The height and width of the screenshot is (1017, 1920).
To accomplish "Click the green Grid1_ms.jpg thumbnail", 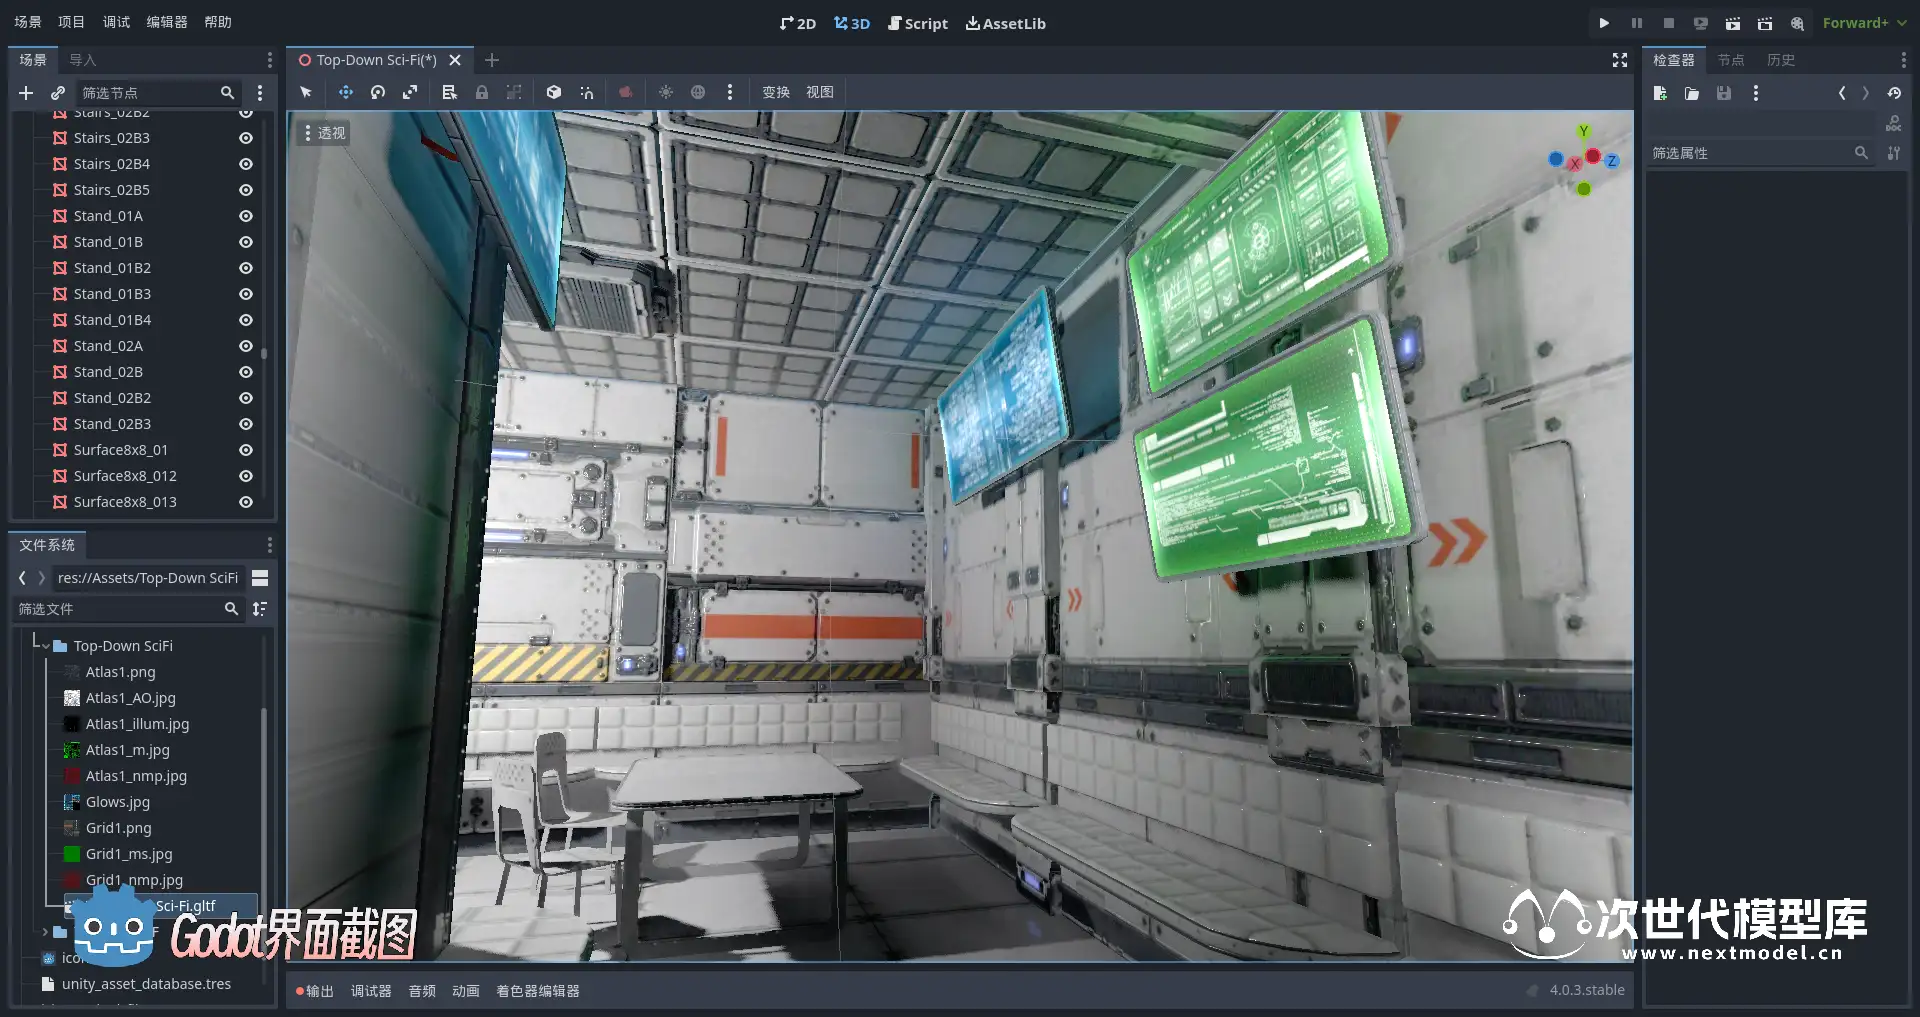I will point(72,854).
